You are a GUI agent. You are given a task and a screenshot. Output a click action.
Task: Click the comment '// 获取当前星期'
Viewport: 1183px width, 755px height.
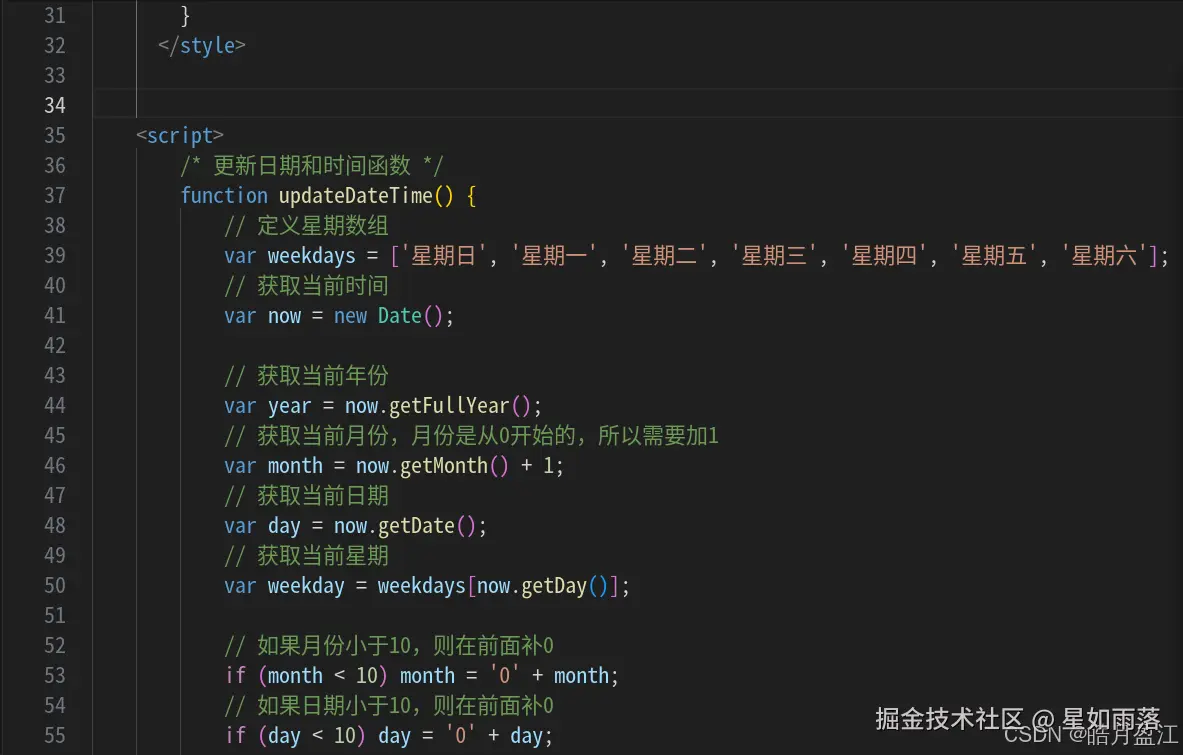[x=306, y=556]
